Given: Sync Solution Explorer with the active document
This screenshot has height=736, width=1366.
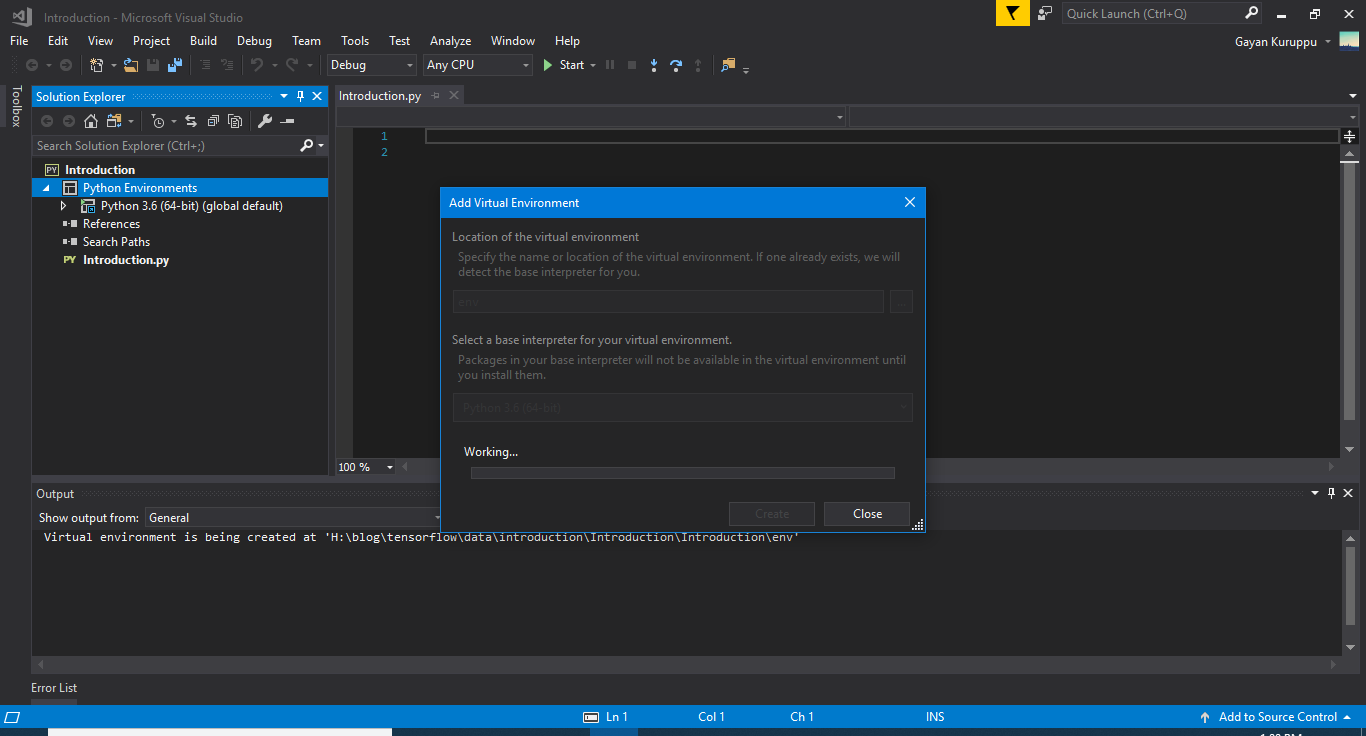Looking at the screenshot, I should click(x=191, y=121).
